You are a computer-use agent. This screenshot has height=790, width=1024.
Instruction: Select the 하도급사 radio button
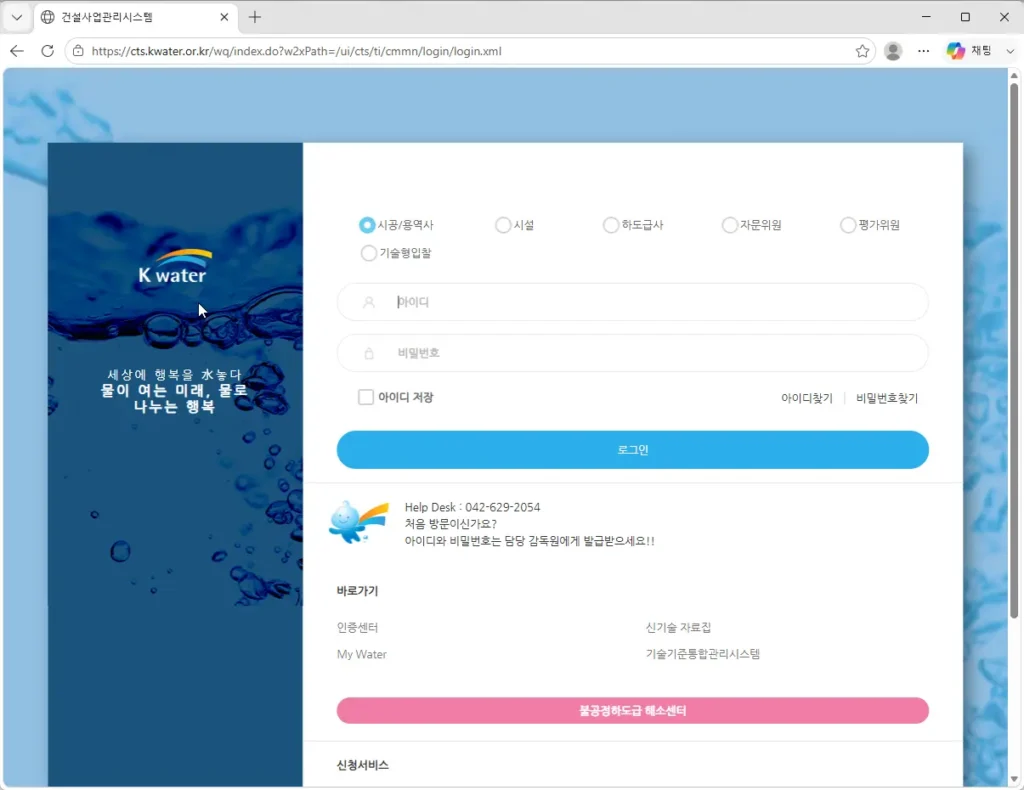pos(611,225)
